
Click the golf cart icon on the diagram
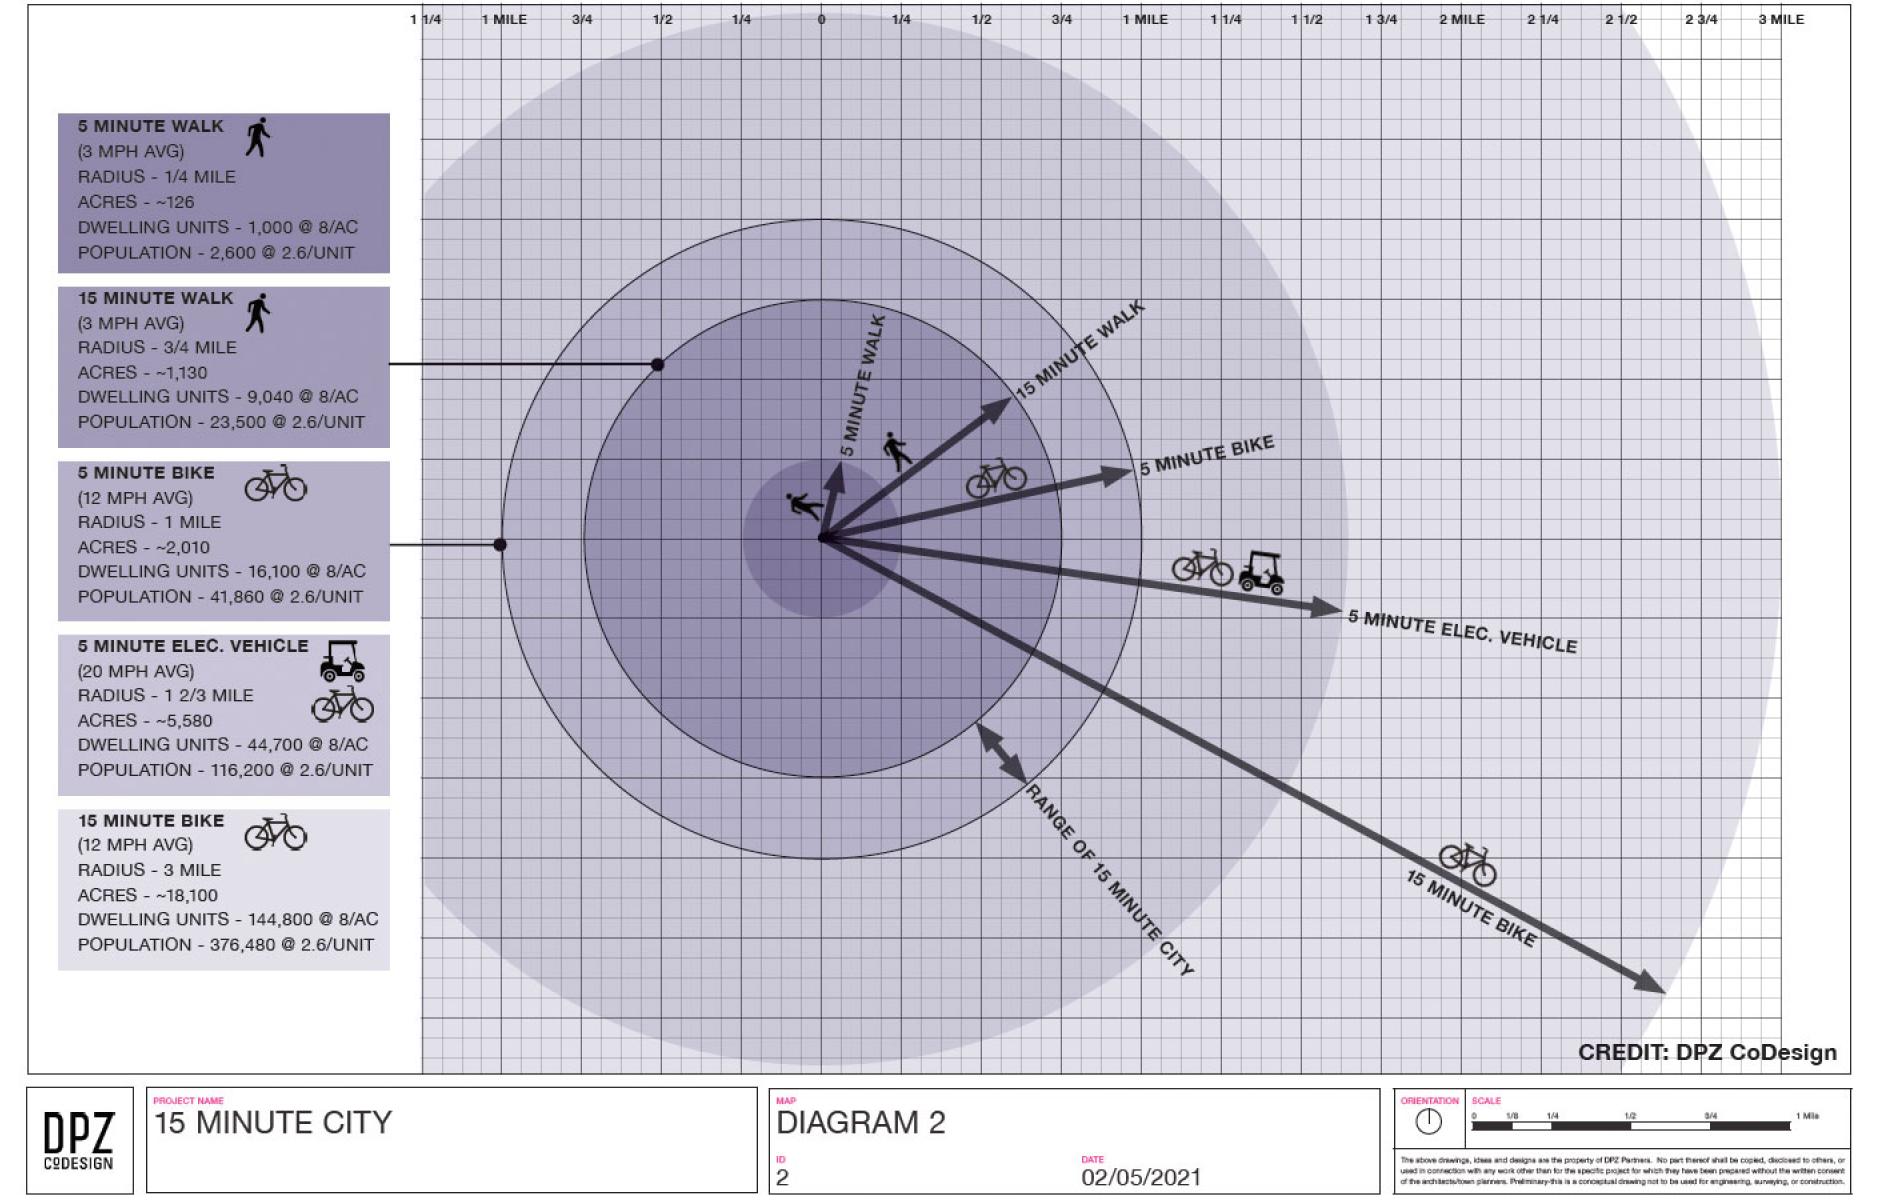click(x=1260, y=572)
